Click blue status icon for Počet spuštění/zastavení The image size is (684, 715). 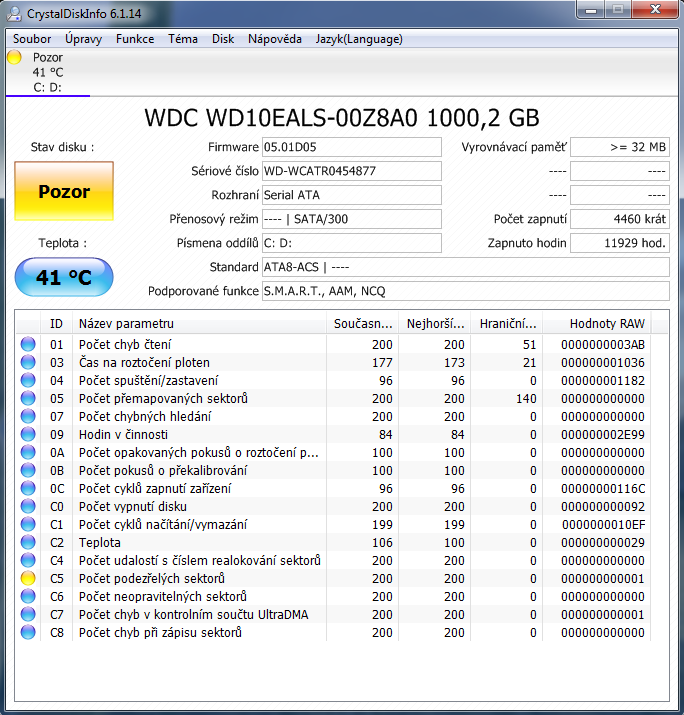coord(28,380)
